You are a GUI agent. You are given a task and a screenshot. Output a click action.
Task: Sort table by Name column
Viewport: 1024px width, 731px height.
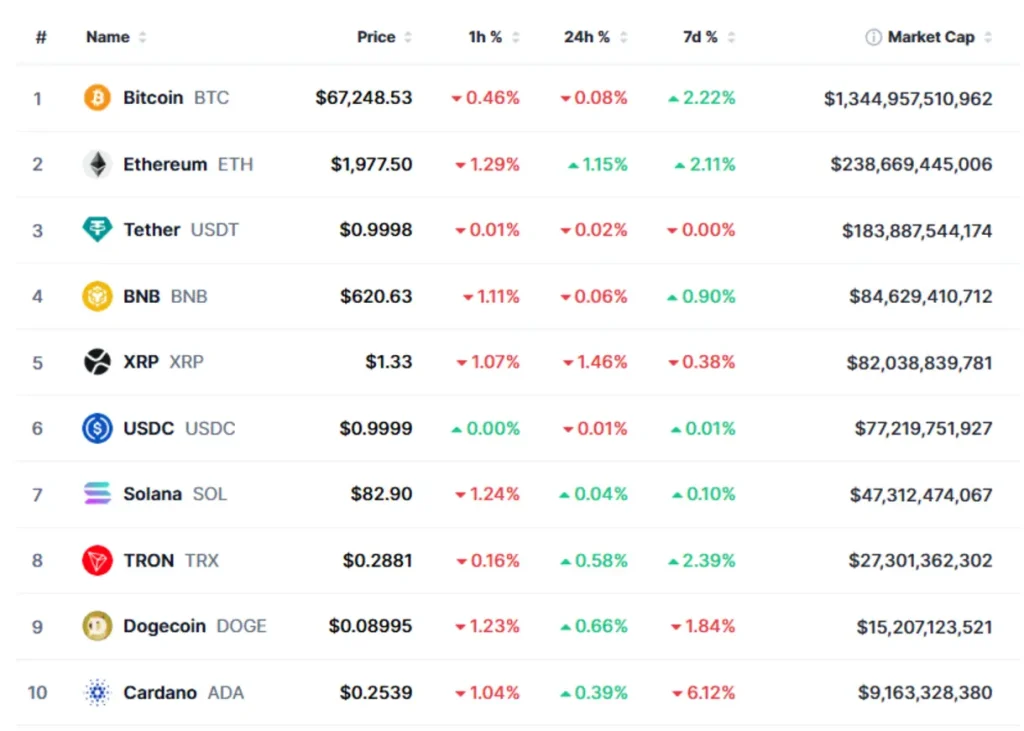108,37
